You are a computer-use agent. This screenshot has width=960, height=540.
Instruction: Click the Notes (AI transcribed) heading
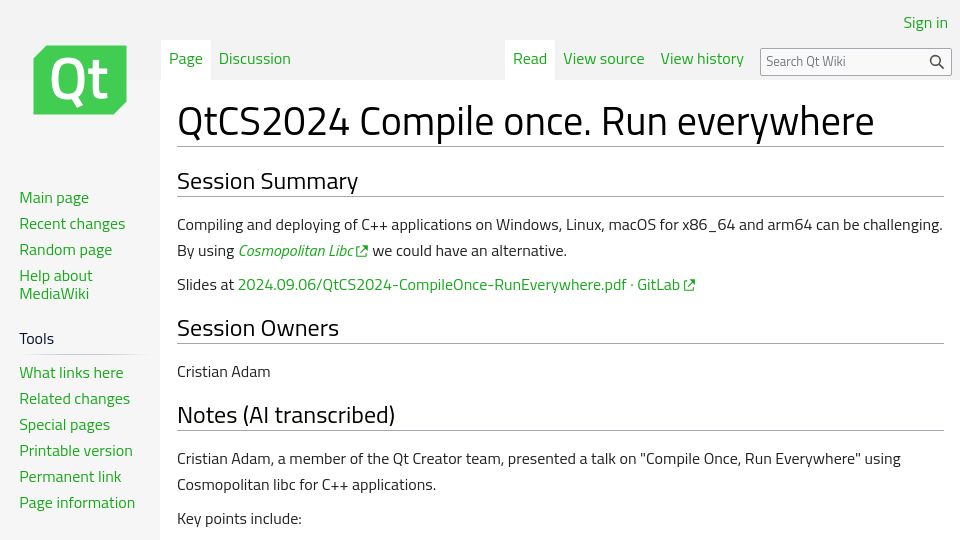(x=286, y=416)
